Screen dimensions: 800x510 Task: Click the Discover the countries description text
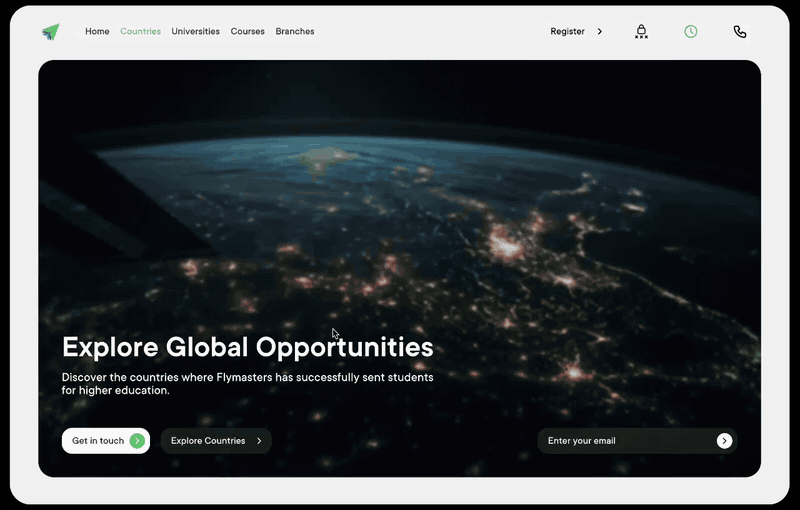(x=247, y=384)
